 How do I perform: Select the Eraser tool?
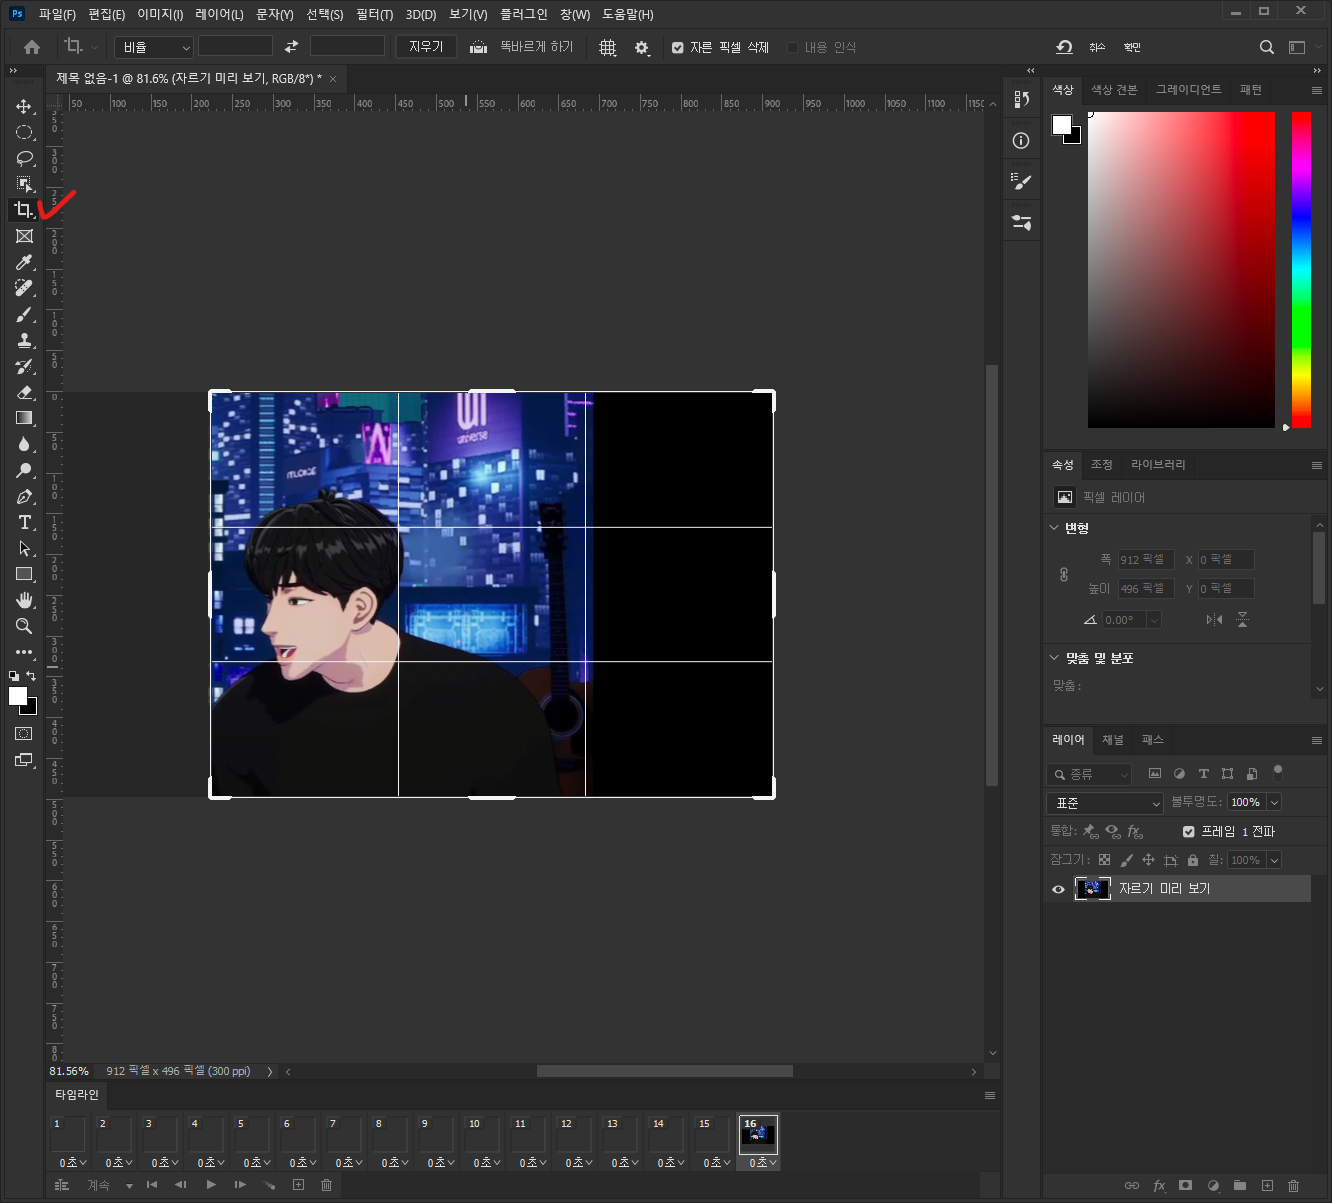(24, 392)
